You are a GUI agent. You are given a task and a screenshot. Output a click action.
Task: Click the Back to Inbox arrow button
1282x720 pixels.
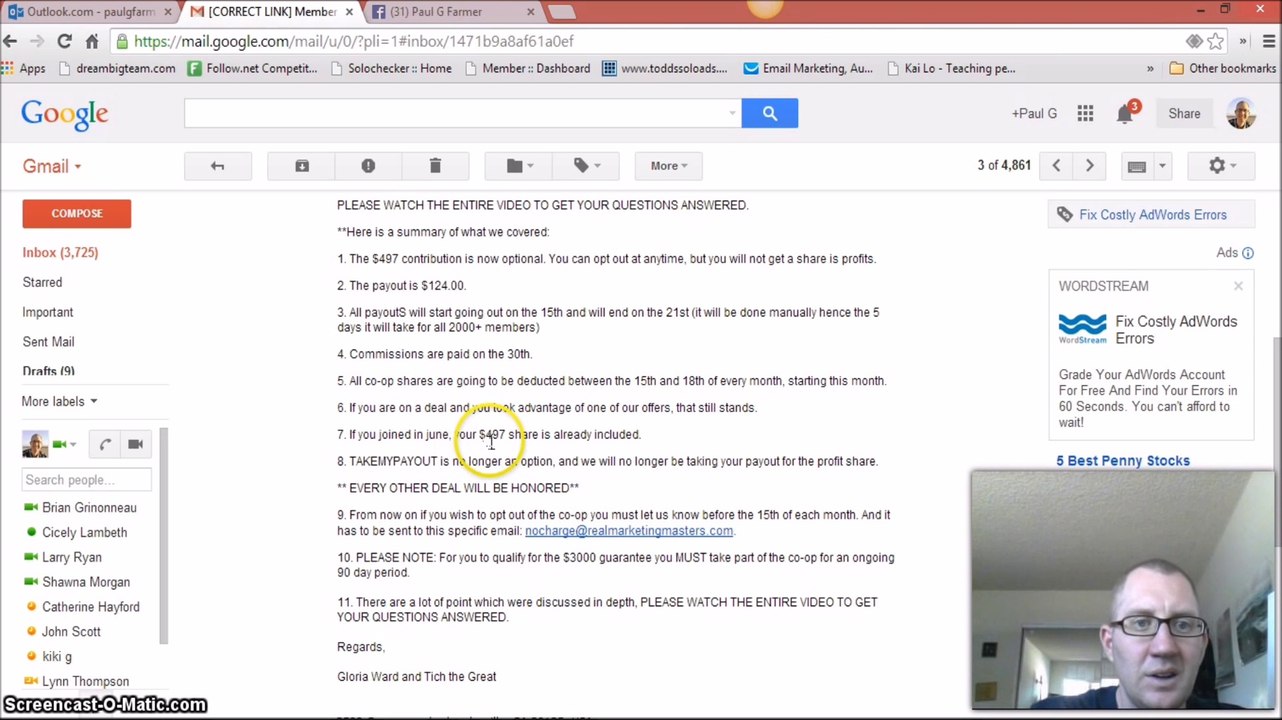pos(217,166)
